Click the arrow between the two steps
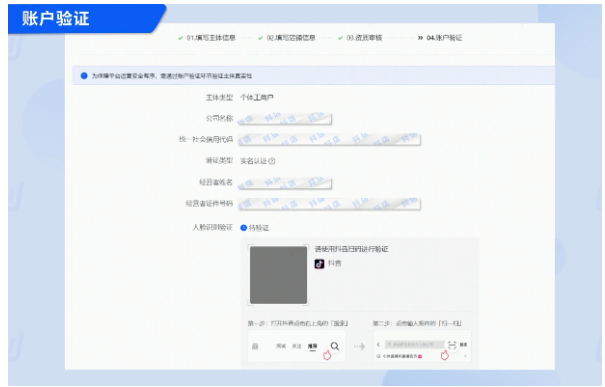Screen dimensions: 605x387 tap(359, 346)
